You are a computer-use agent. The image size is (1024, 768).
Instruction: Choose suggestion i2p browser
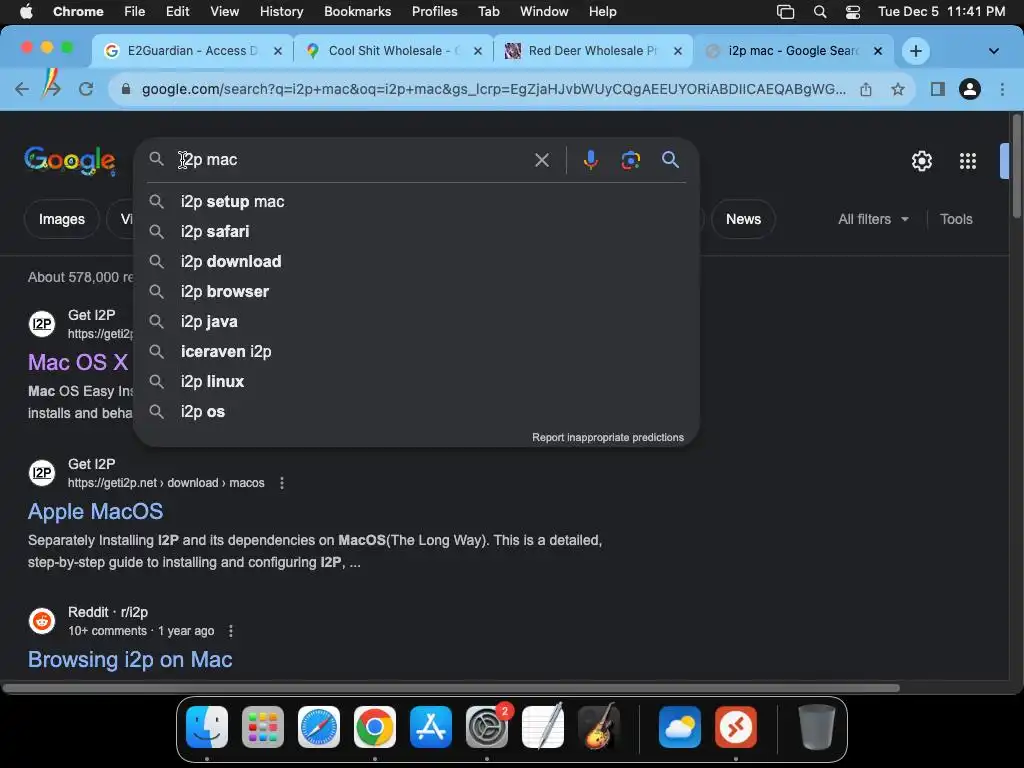coord(417,292)
